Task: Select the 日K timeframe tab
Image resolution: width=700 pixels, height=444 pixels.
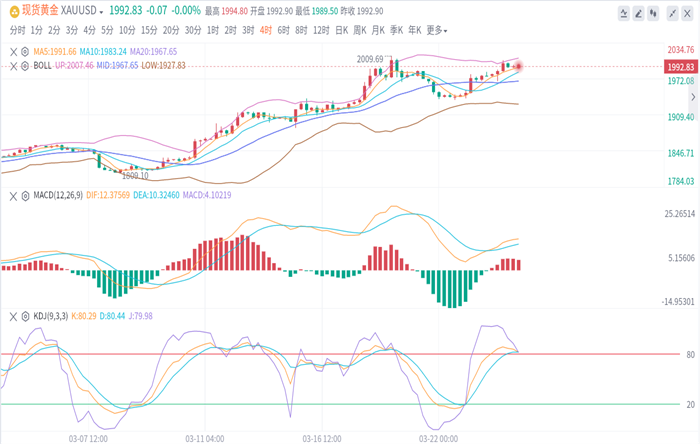Action: click(343, 30)
